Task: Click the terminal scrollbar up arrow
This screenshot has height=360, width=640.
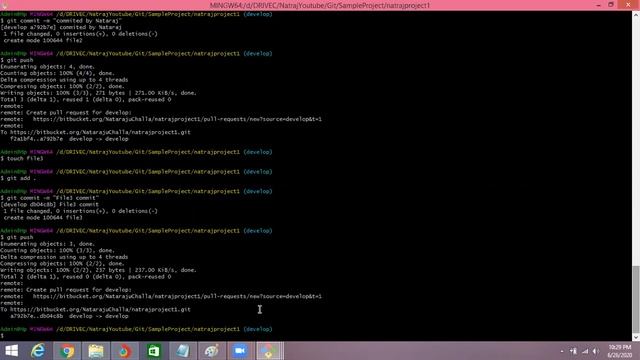Action: click(636, 15)
